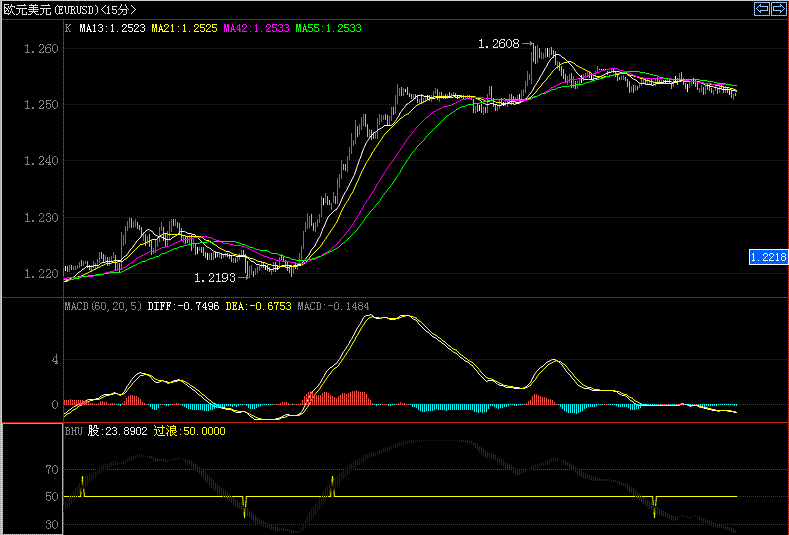This screenshot has height=535, width=789.
Task: Click the MACD(60,20,5) indicator name
Action: [x=103, y=306]
